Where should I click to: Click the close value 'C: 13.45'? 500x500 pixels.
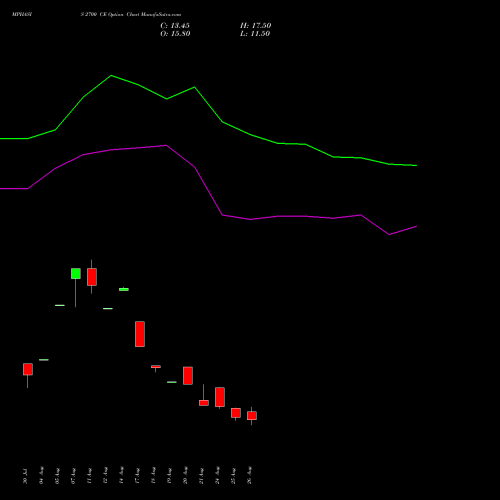(x=175, y=26)
